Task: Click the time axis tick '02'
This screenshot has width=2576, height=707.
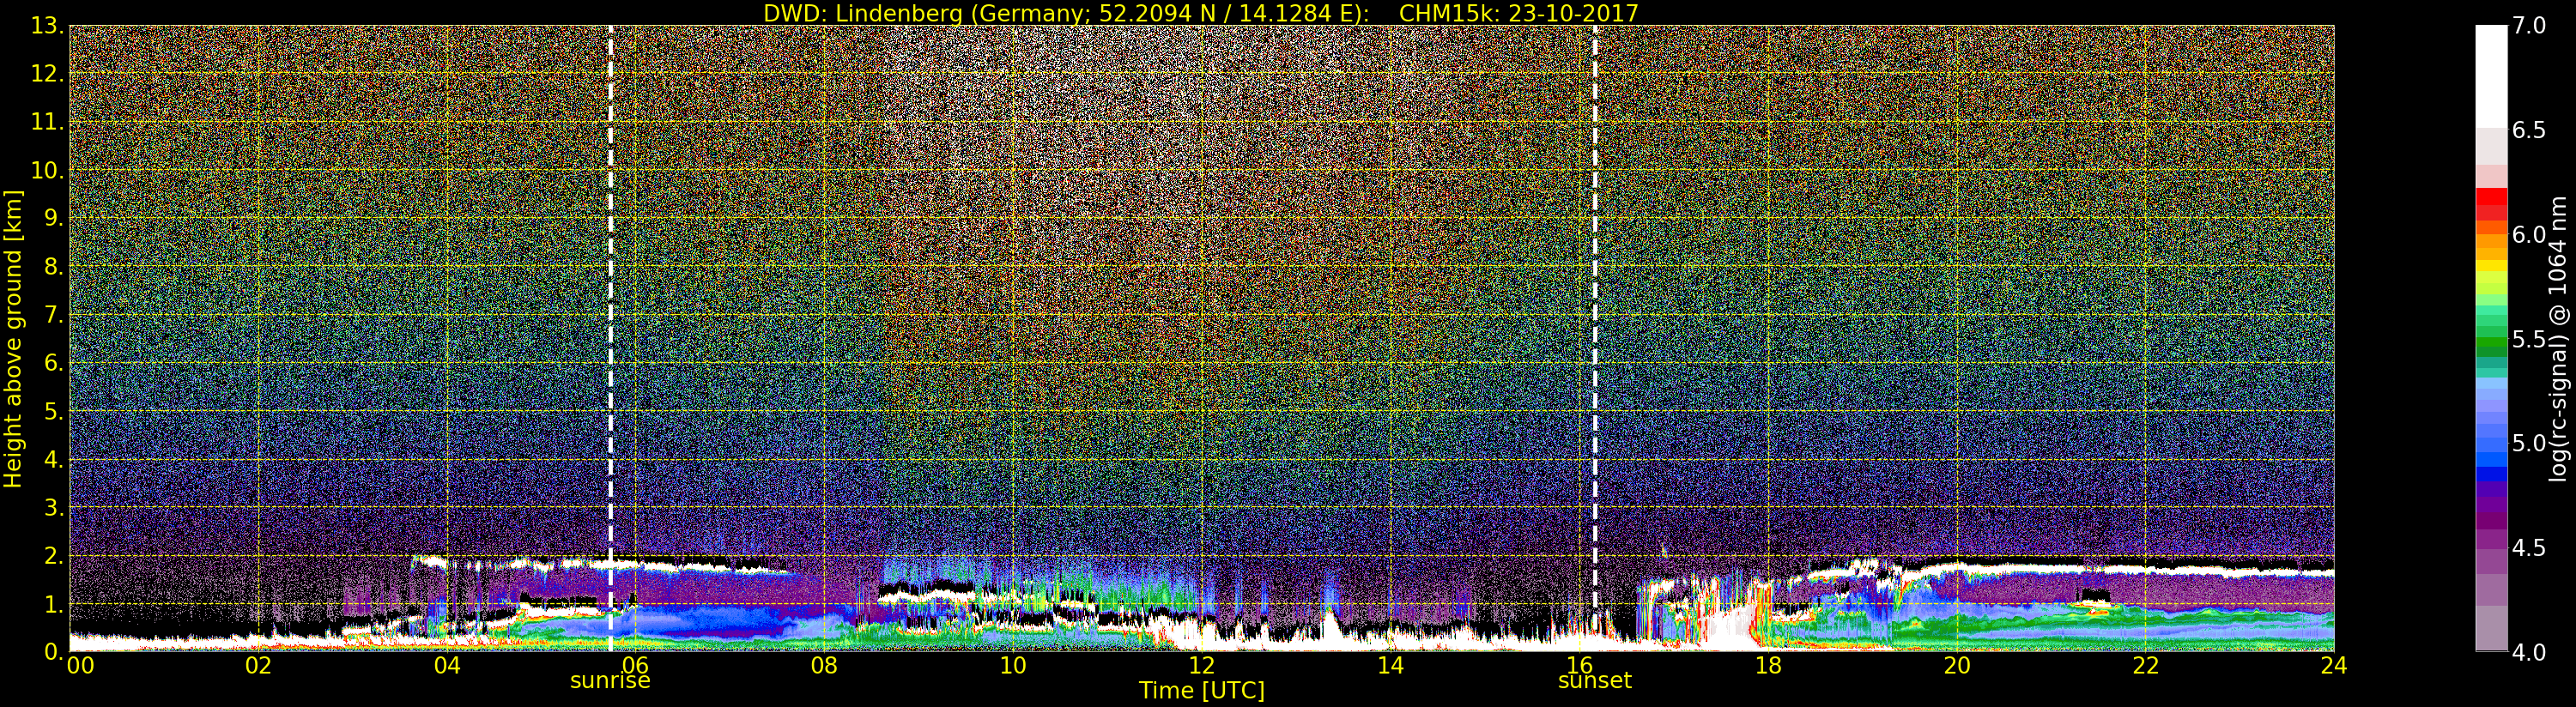Action: (258, 665)
